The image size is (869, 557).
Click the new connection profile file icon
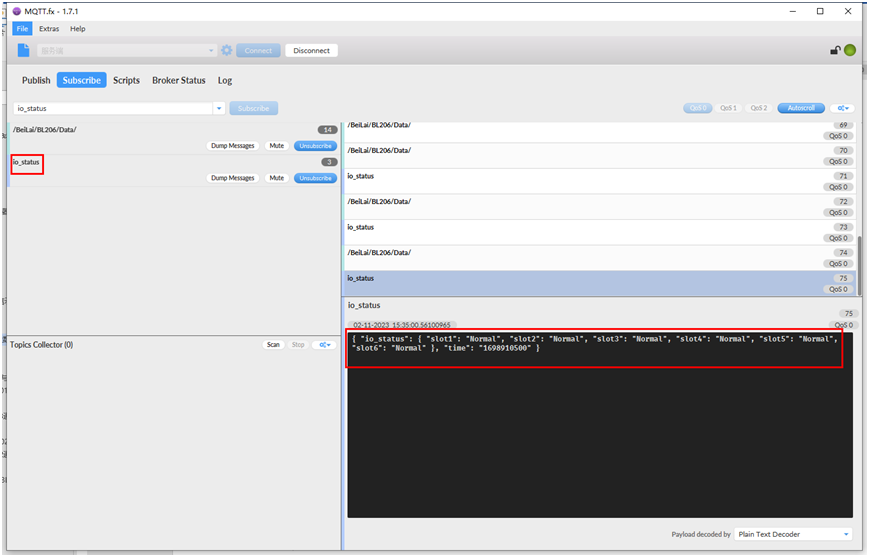(23, 50)
